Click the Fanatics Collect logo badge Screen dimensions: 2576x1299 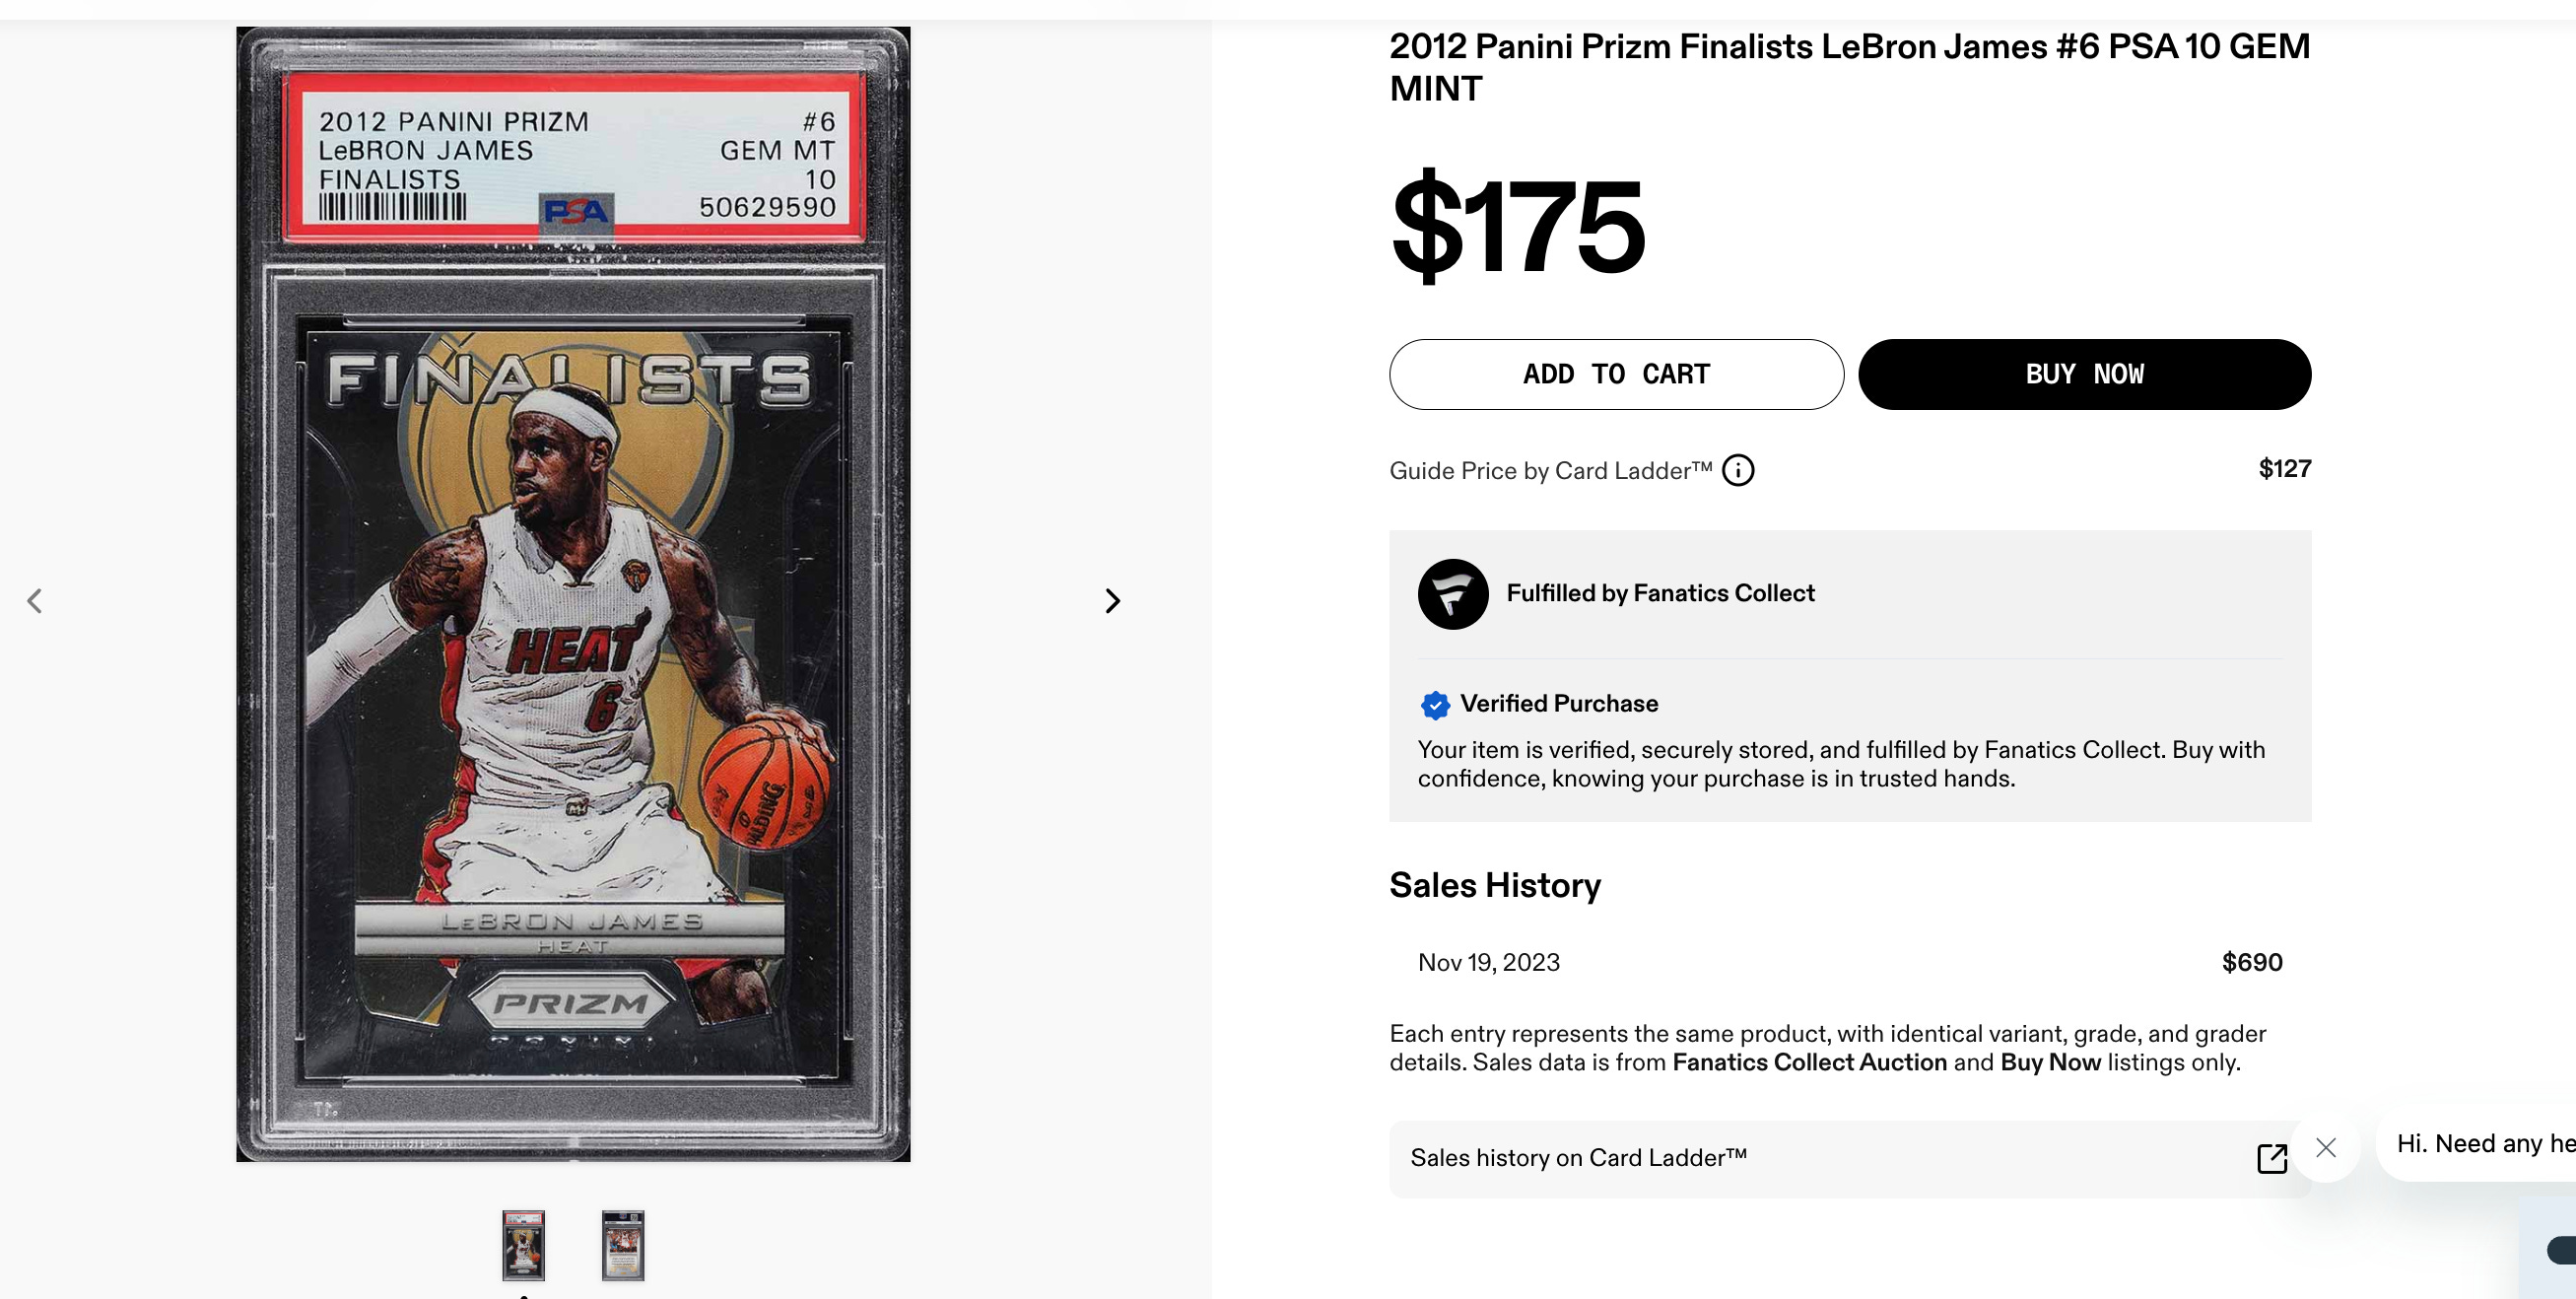[x=1453, y=594]
